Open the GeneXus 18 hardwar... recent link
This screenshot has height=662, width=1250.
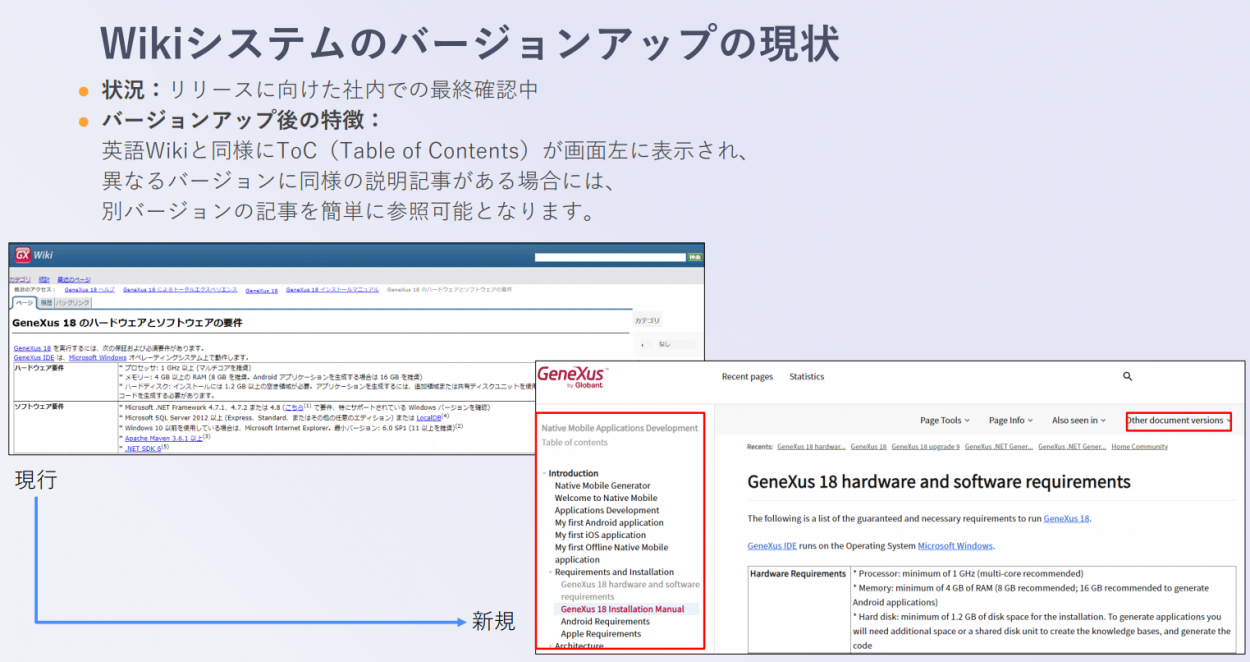click(x=811, y=447)
